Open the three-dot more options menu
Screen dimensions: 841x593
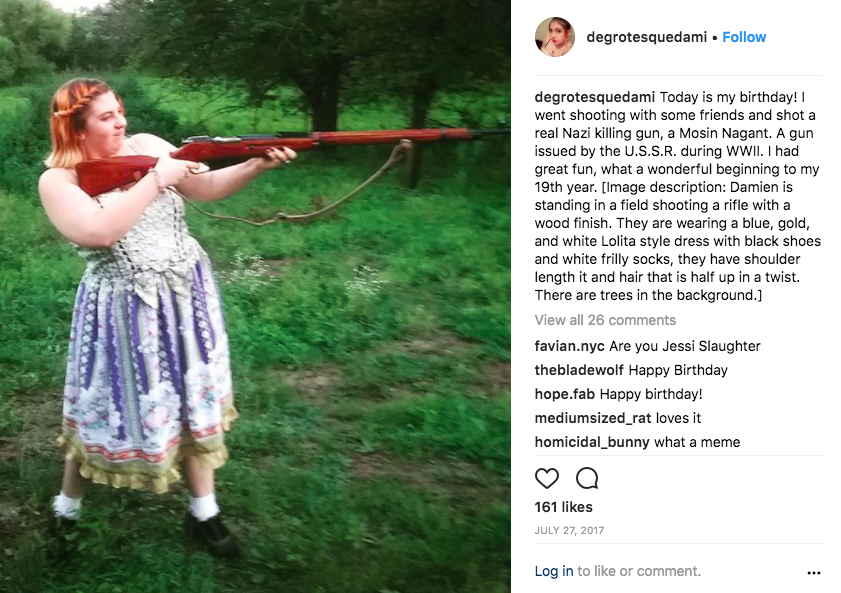click(814, 573)
